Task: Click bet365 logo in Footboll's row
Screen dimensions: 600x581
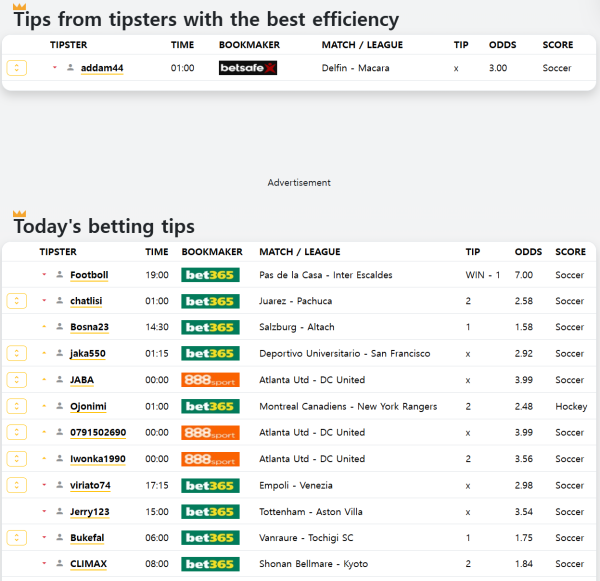Action: (x=210, y=275)
